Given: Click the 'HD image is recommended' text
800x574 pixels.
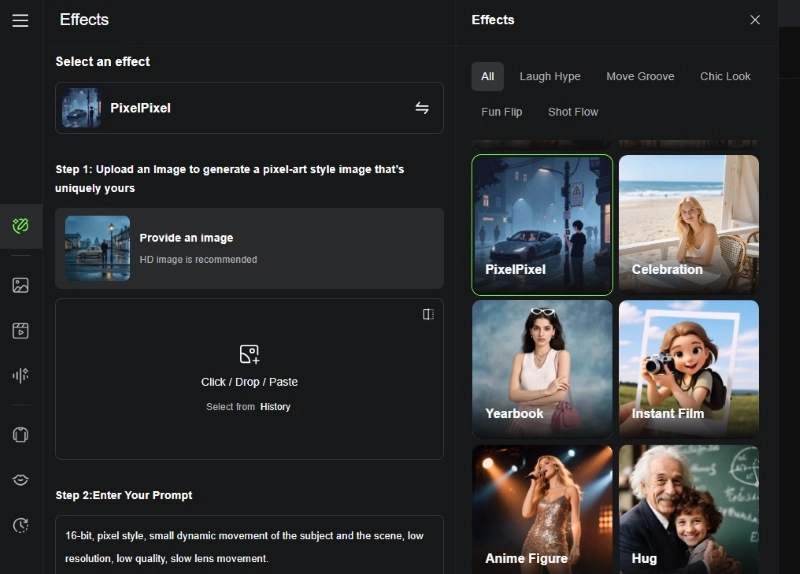Looking at the screenshot, I should [198, 260].
